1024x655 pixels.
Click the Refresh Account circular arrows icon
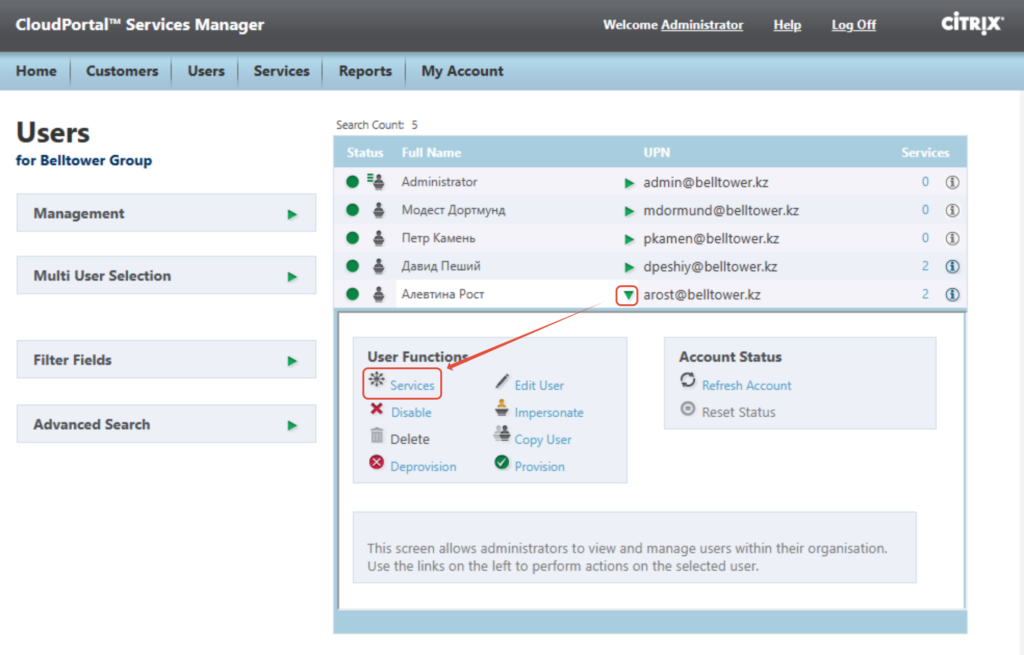688,380
